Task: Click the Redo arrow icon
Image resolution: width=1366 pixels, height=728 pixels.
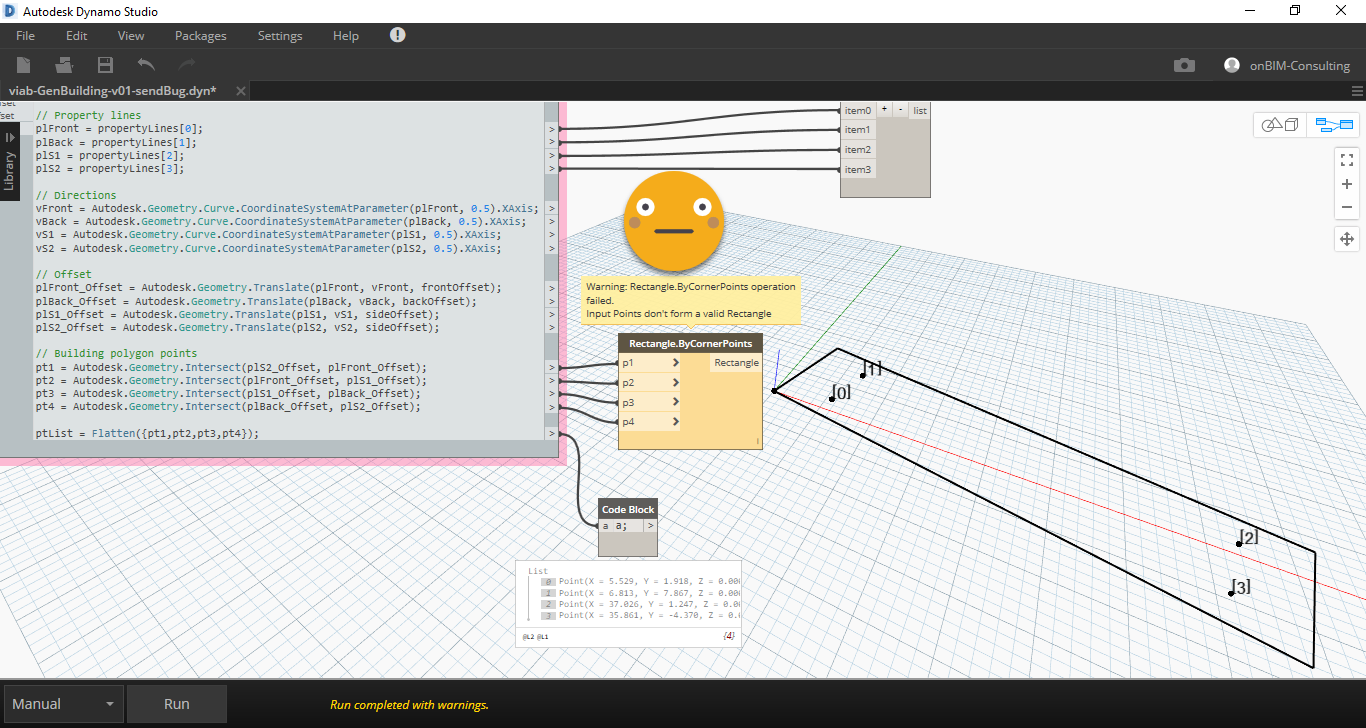Action: click(187, 65)
